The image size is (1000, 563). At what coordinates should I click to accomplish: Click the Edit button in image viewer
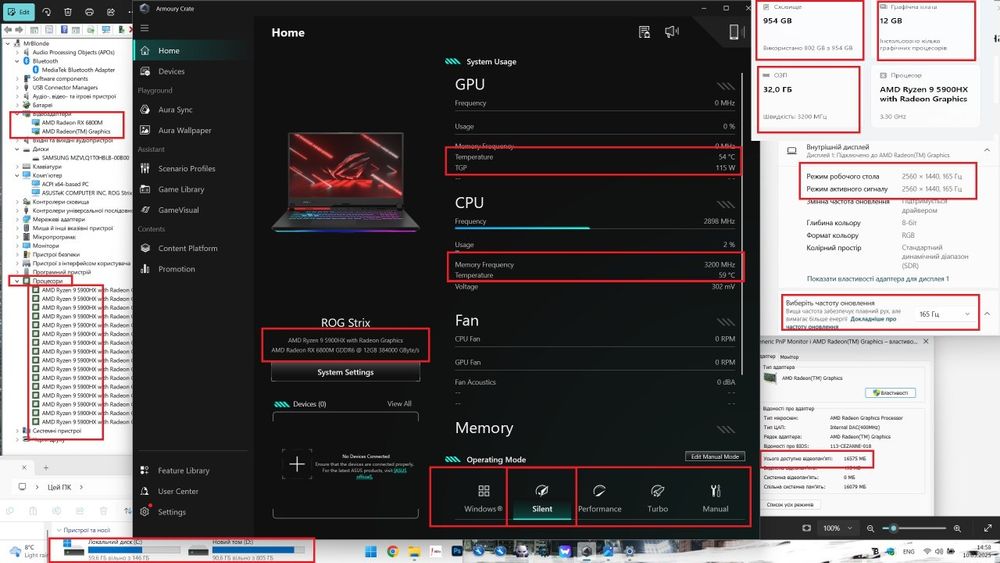19,11
